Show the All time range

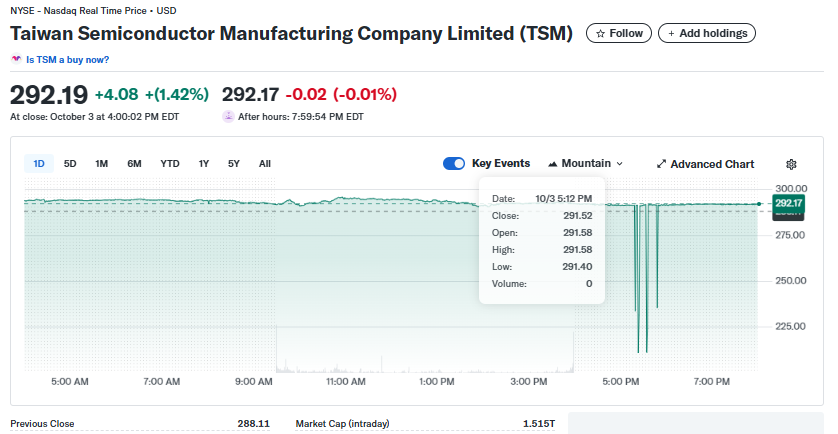(x=264, y=164)
